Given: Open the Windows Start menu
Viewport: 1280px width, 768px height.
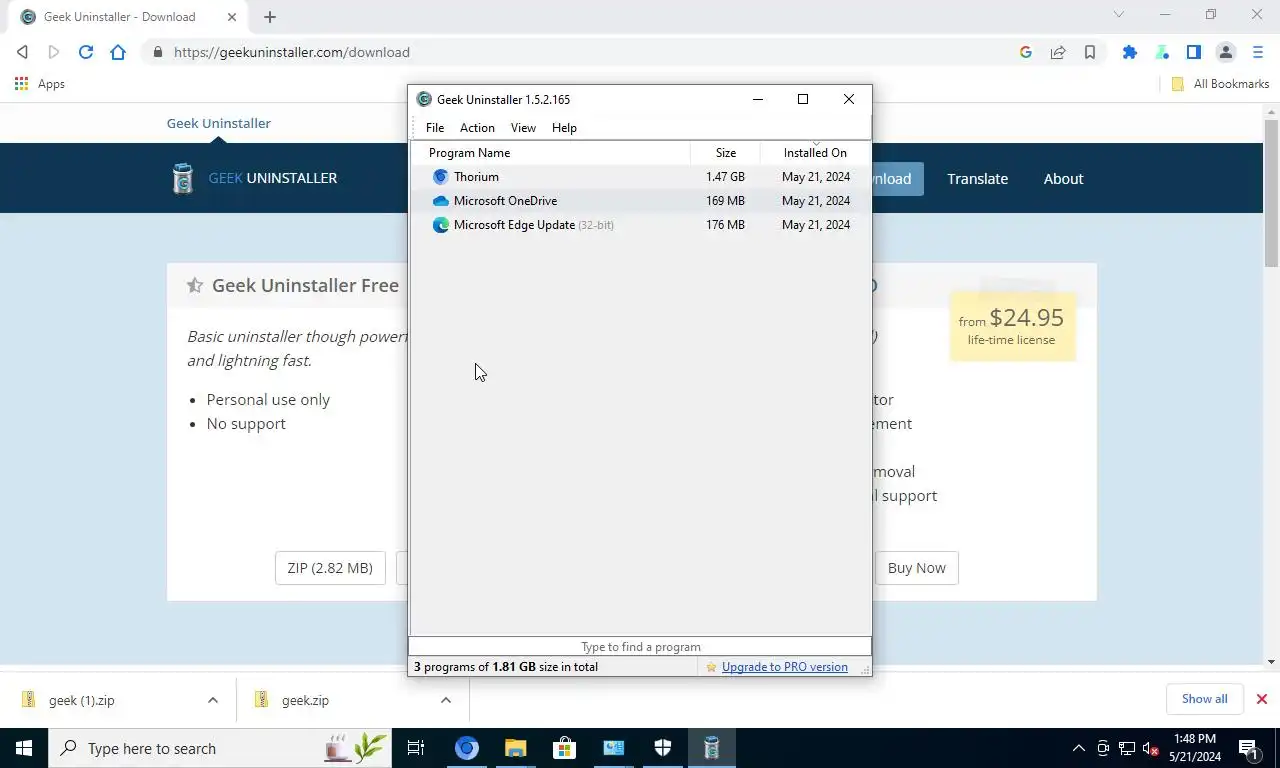Looking at the screenshot, I should point(24,748).
